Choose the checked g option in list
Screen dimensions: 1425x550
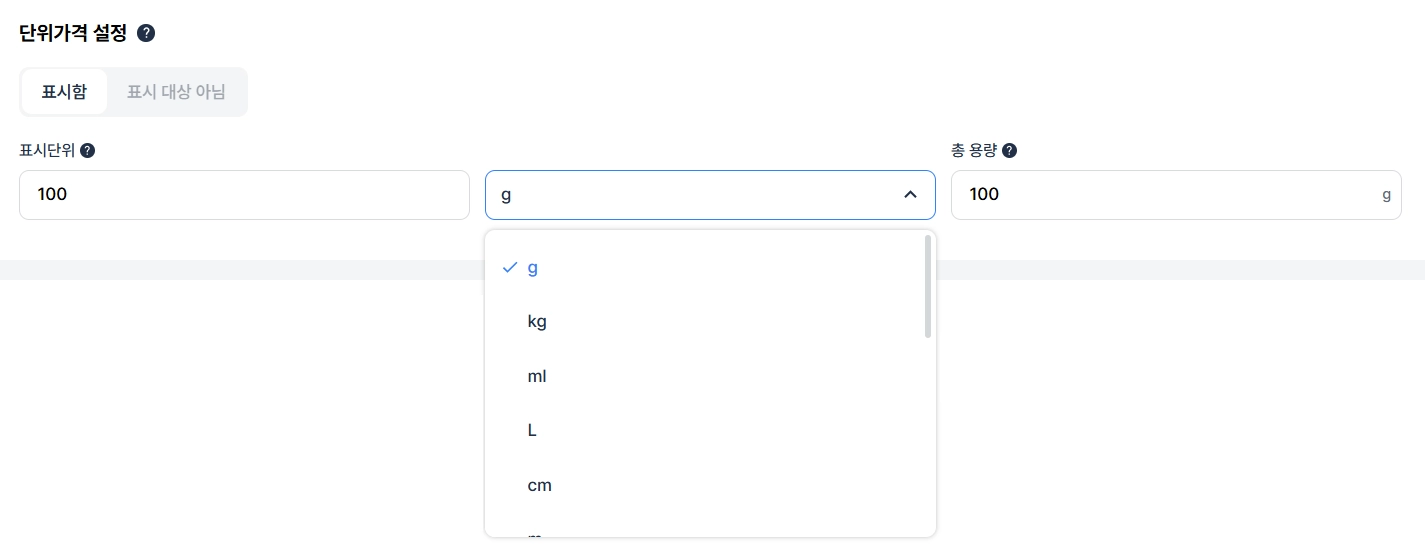pos(532,268)
